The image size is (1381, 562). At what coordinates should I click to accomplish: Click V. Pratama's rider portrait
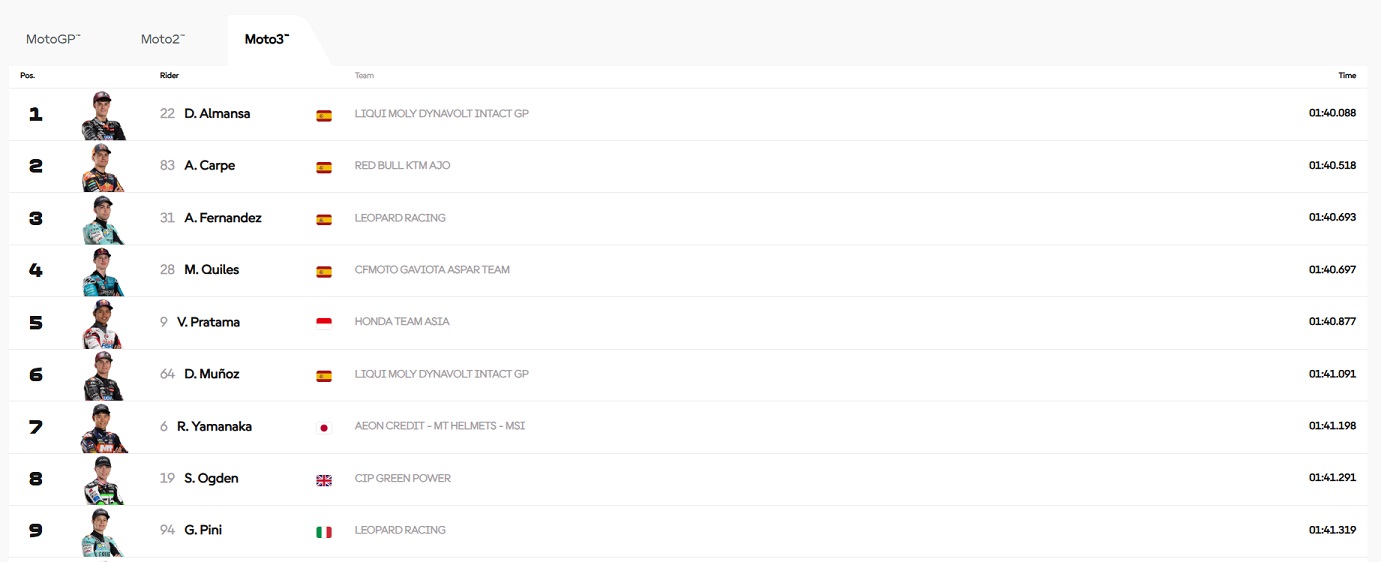click(103, 324)
